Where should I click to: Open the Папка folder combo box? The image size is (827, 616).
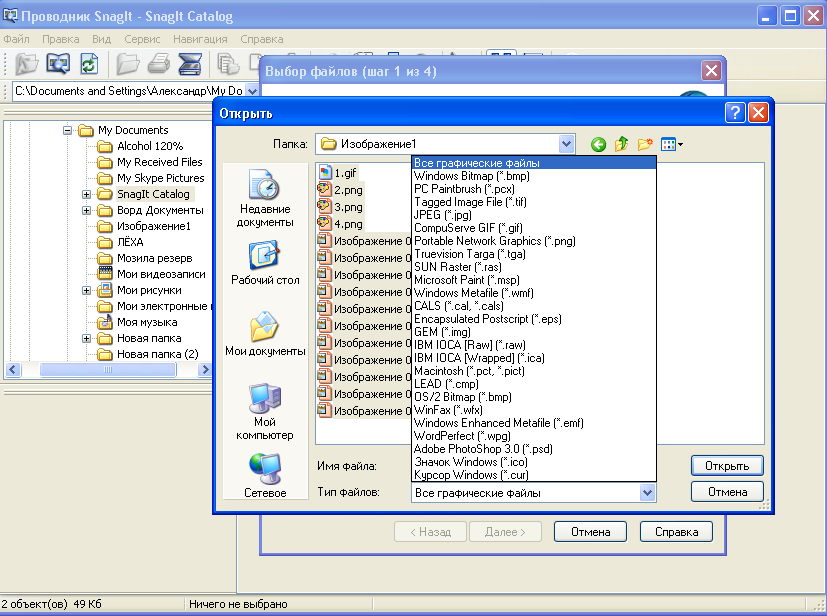coord(445,144)
